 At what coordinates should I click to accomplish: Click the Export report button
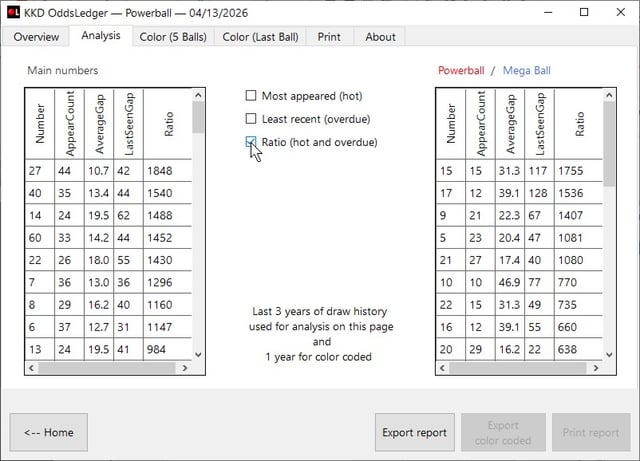tap(414, 433)
